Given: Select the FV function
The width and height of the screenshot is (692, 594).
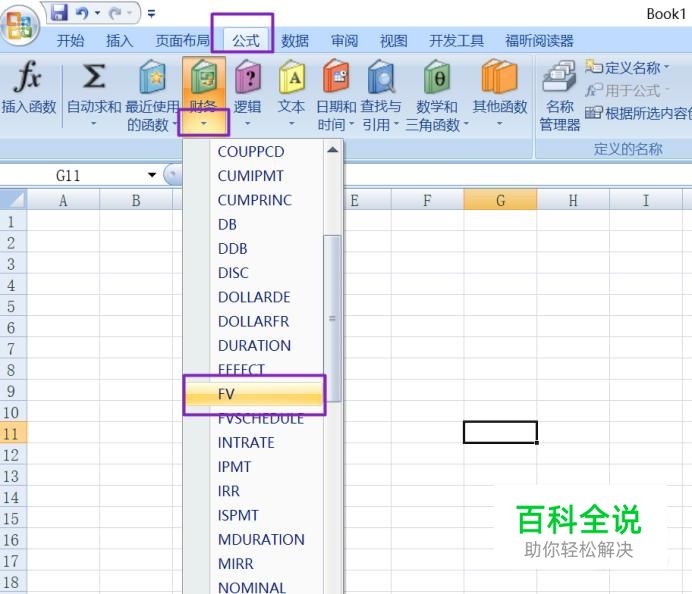Looking at the screenshot, I should [x=254, y=394].
